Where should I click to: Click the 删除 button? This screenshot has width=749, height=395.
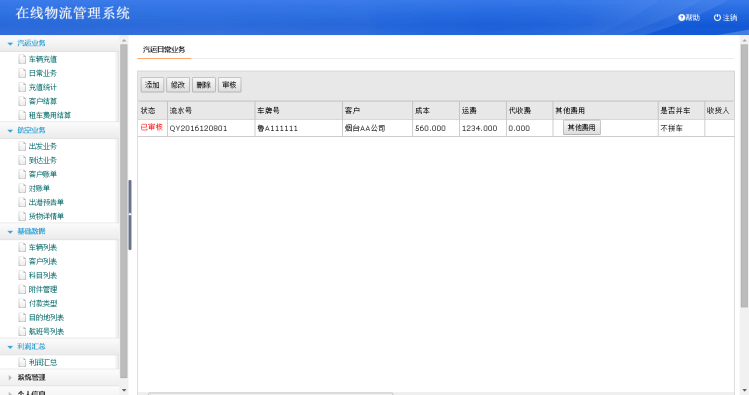203,85
